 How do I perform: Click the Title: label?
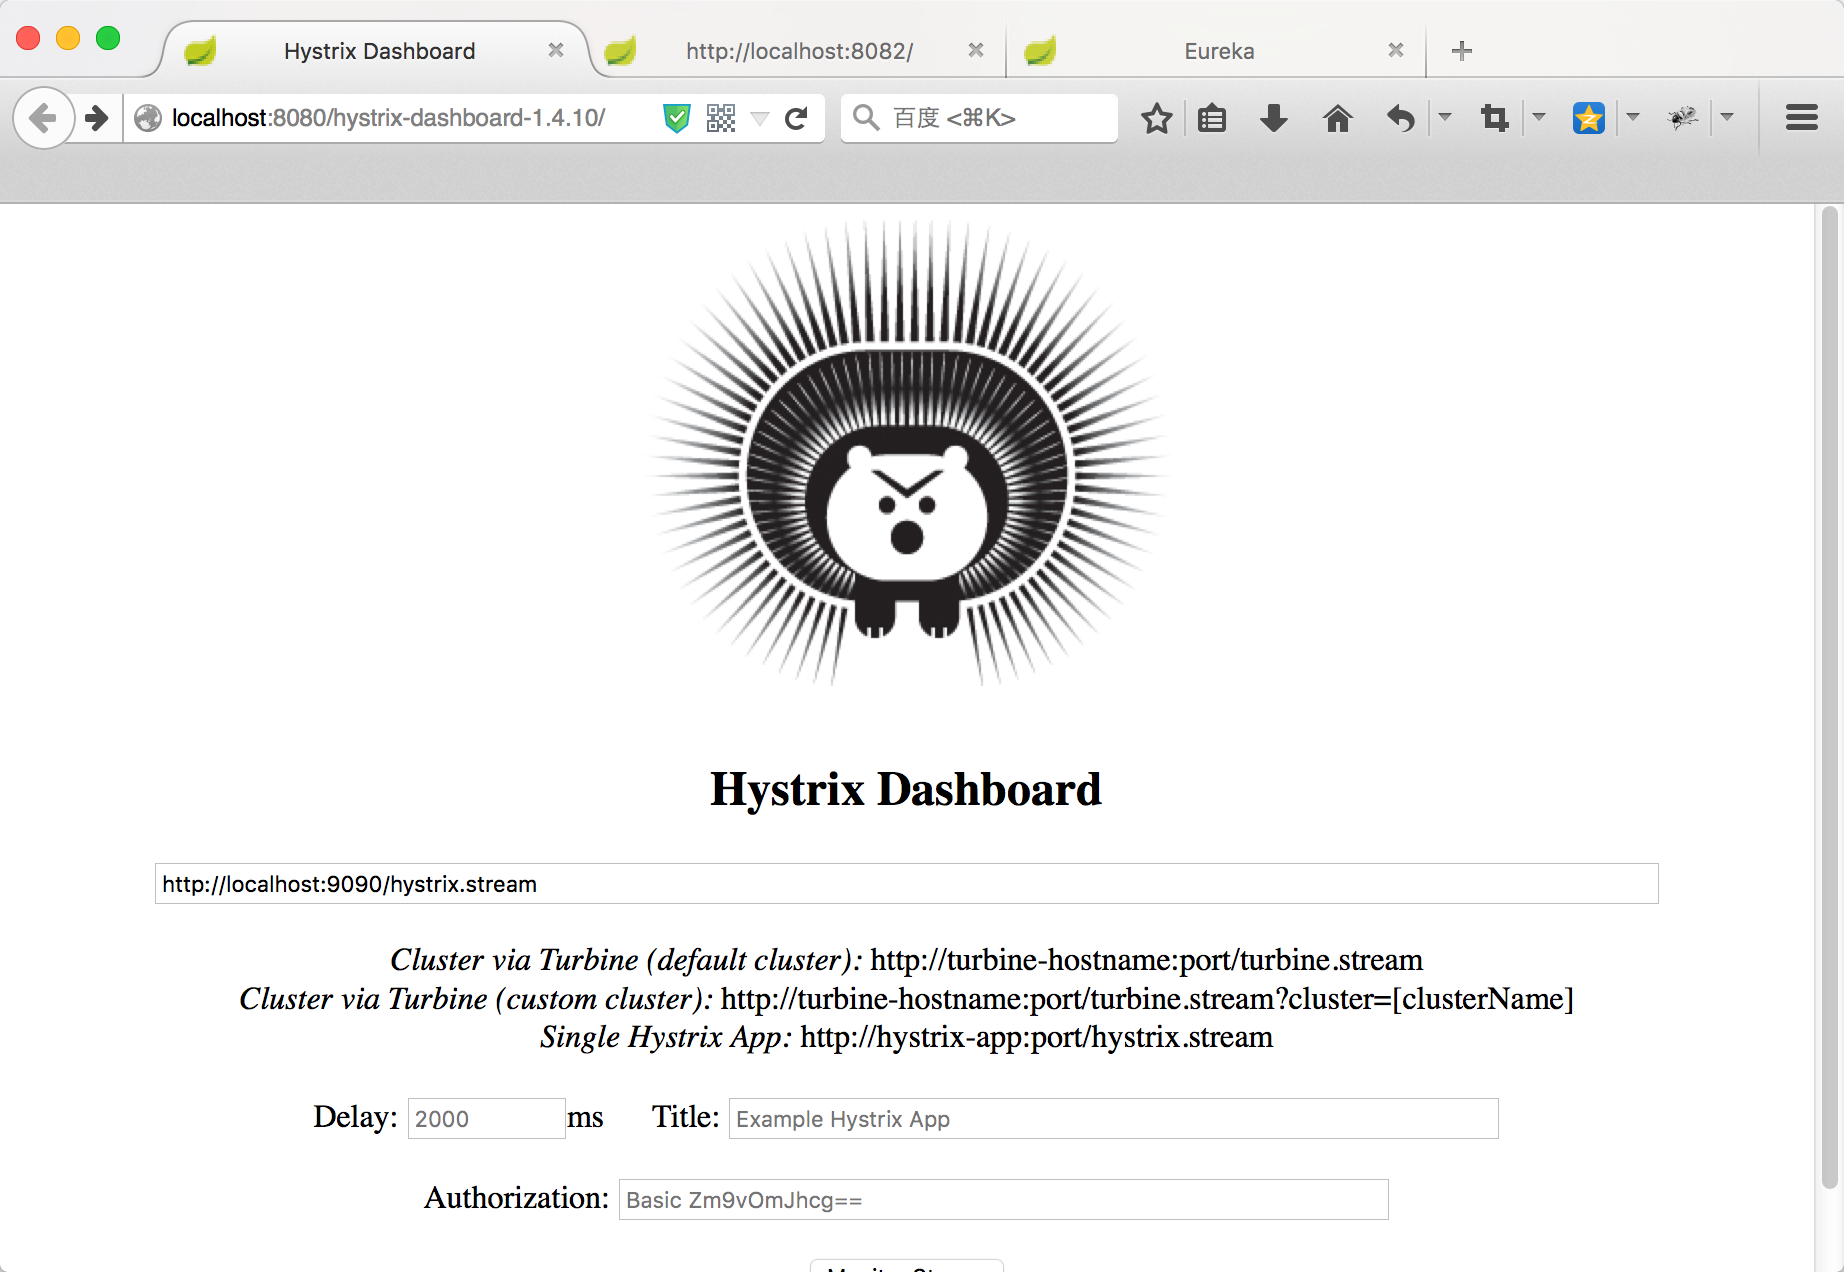[x=685, y=1117]
